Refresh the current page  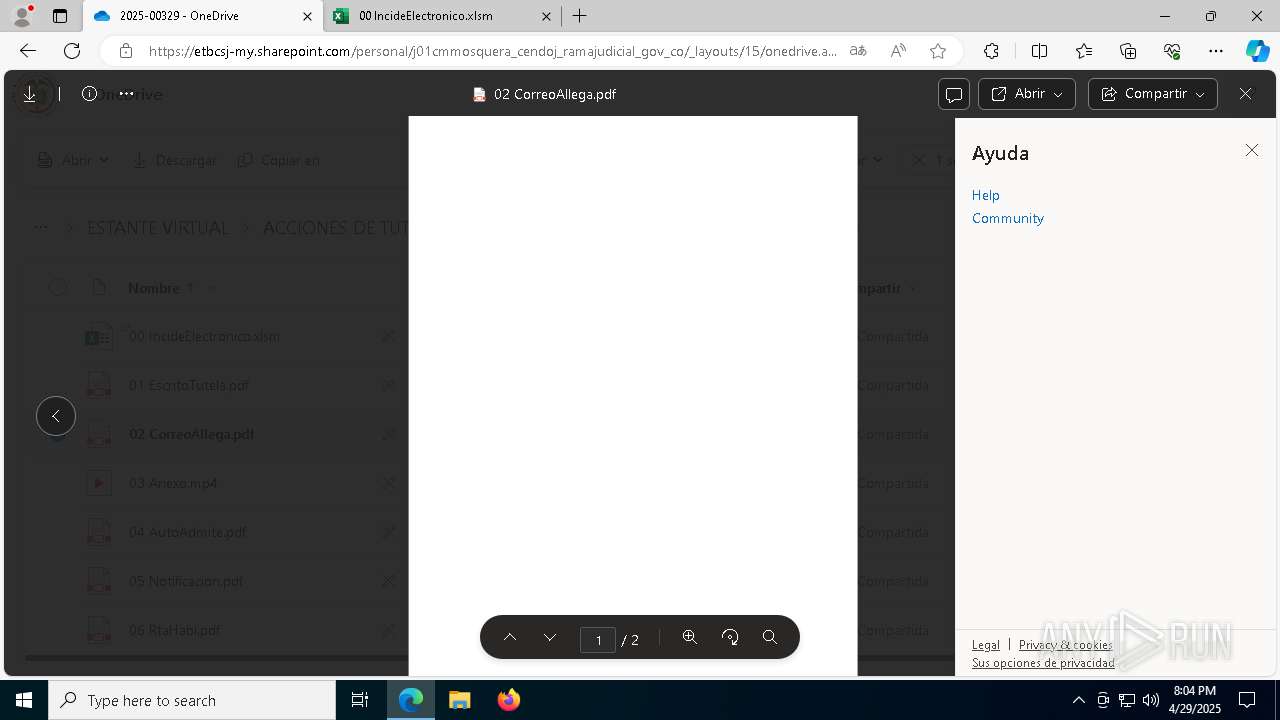click(x=72, y=51)
